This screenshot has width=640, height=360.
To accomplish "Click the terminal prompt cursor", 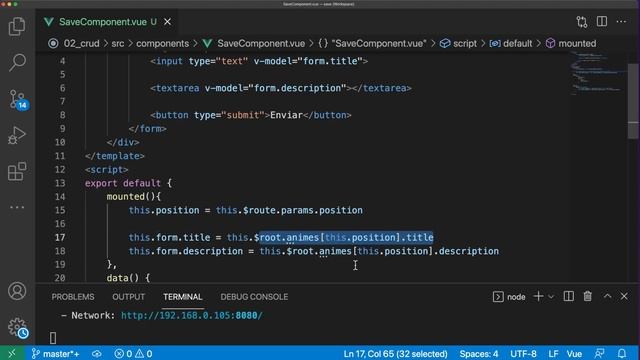I will pyautogui.click(x=53, y=338).
